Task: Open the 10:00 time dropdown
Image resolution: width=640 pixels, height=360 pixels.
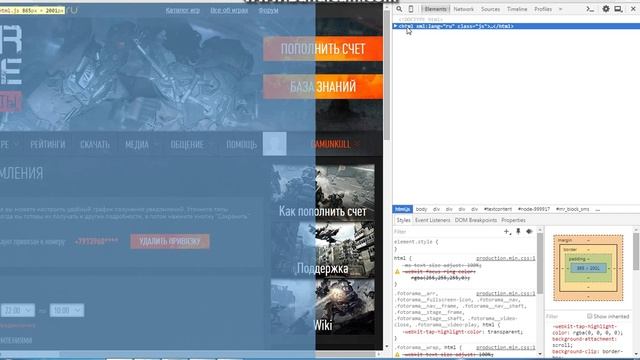Action: point(67,310)
